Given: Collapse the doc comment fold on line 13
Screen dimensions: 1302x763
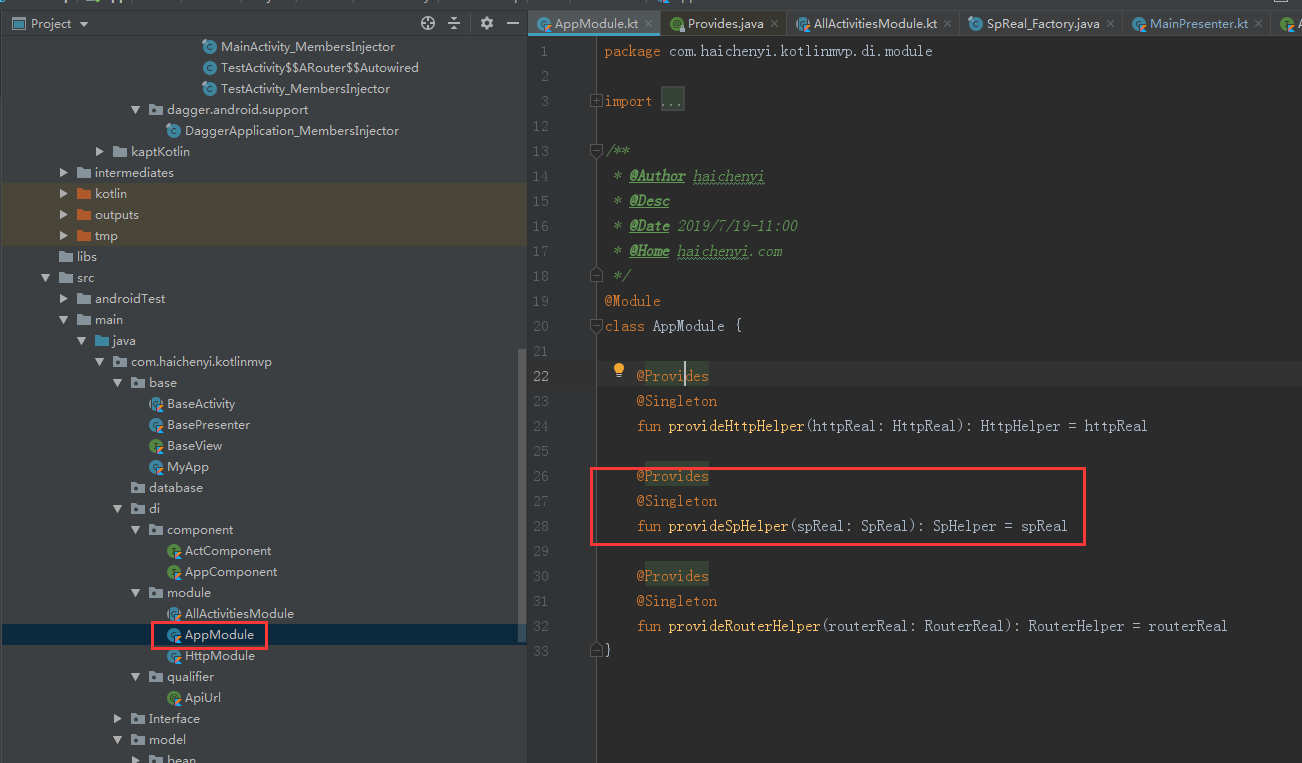Looking at the screenshot, I should [596, 151].
